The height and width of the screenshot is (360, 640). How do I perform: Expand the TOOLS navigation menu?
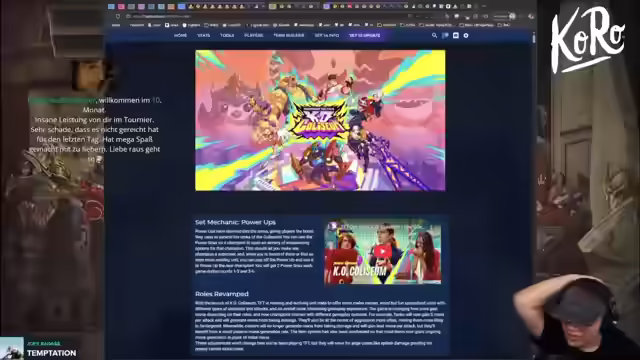coord(227,36)
